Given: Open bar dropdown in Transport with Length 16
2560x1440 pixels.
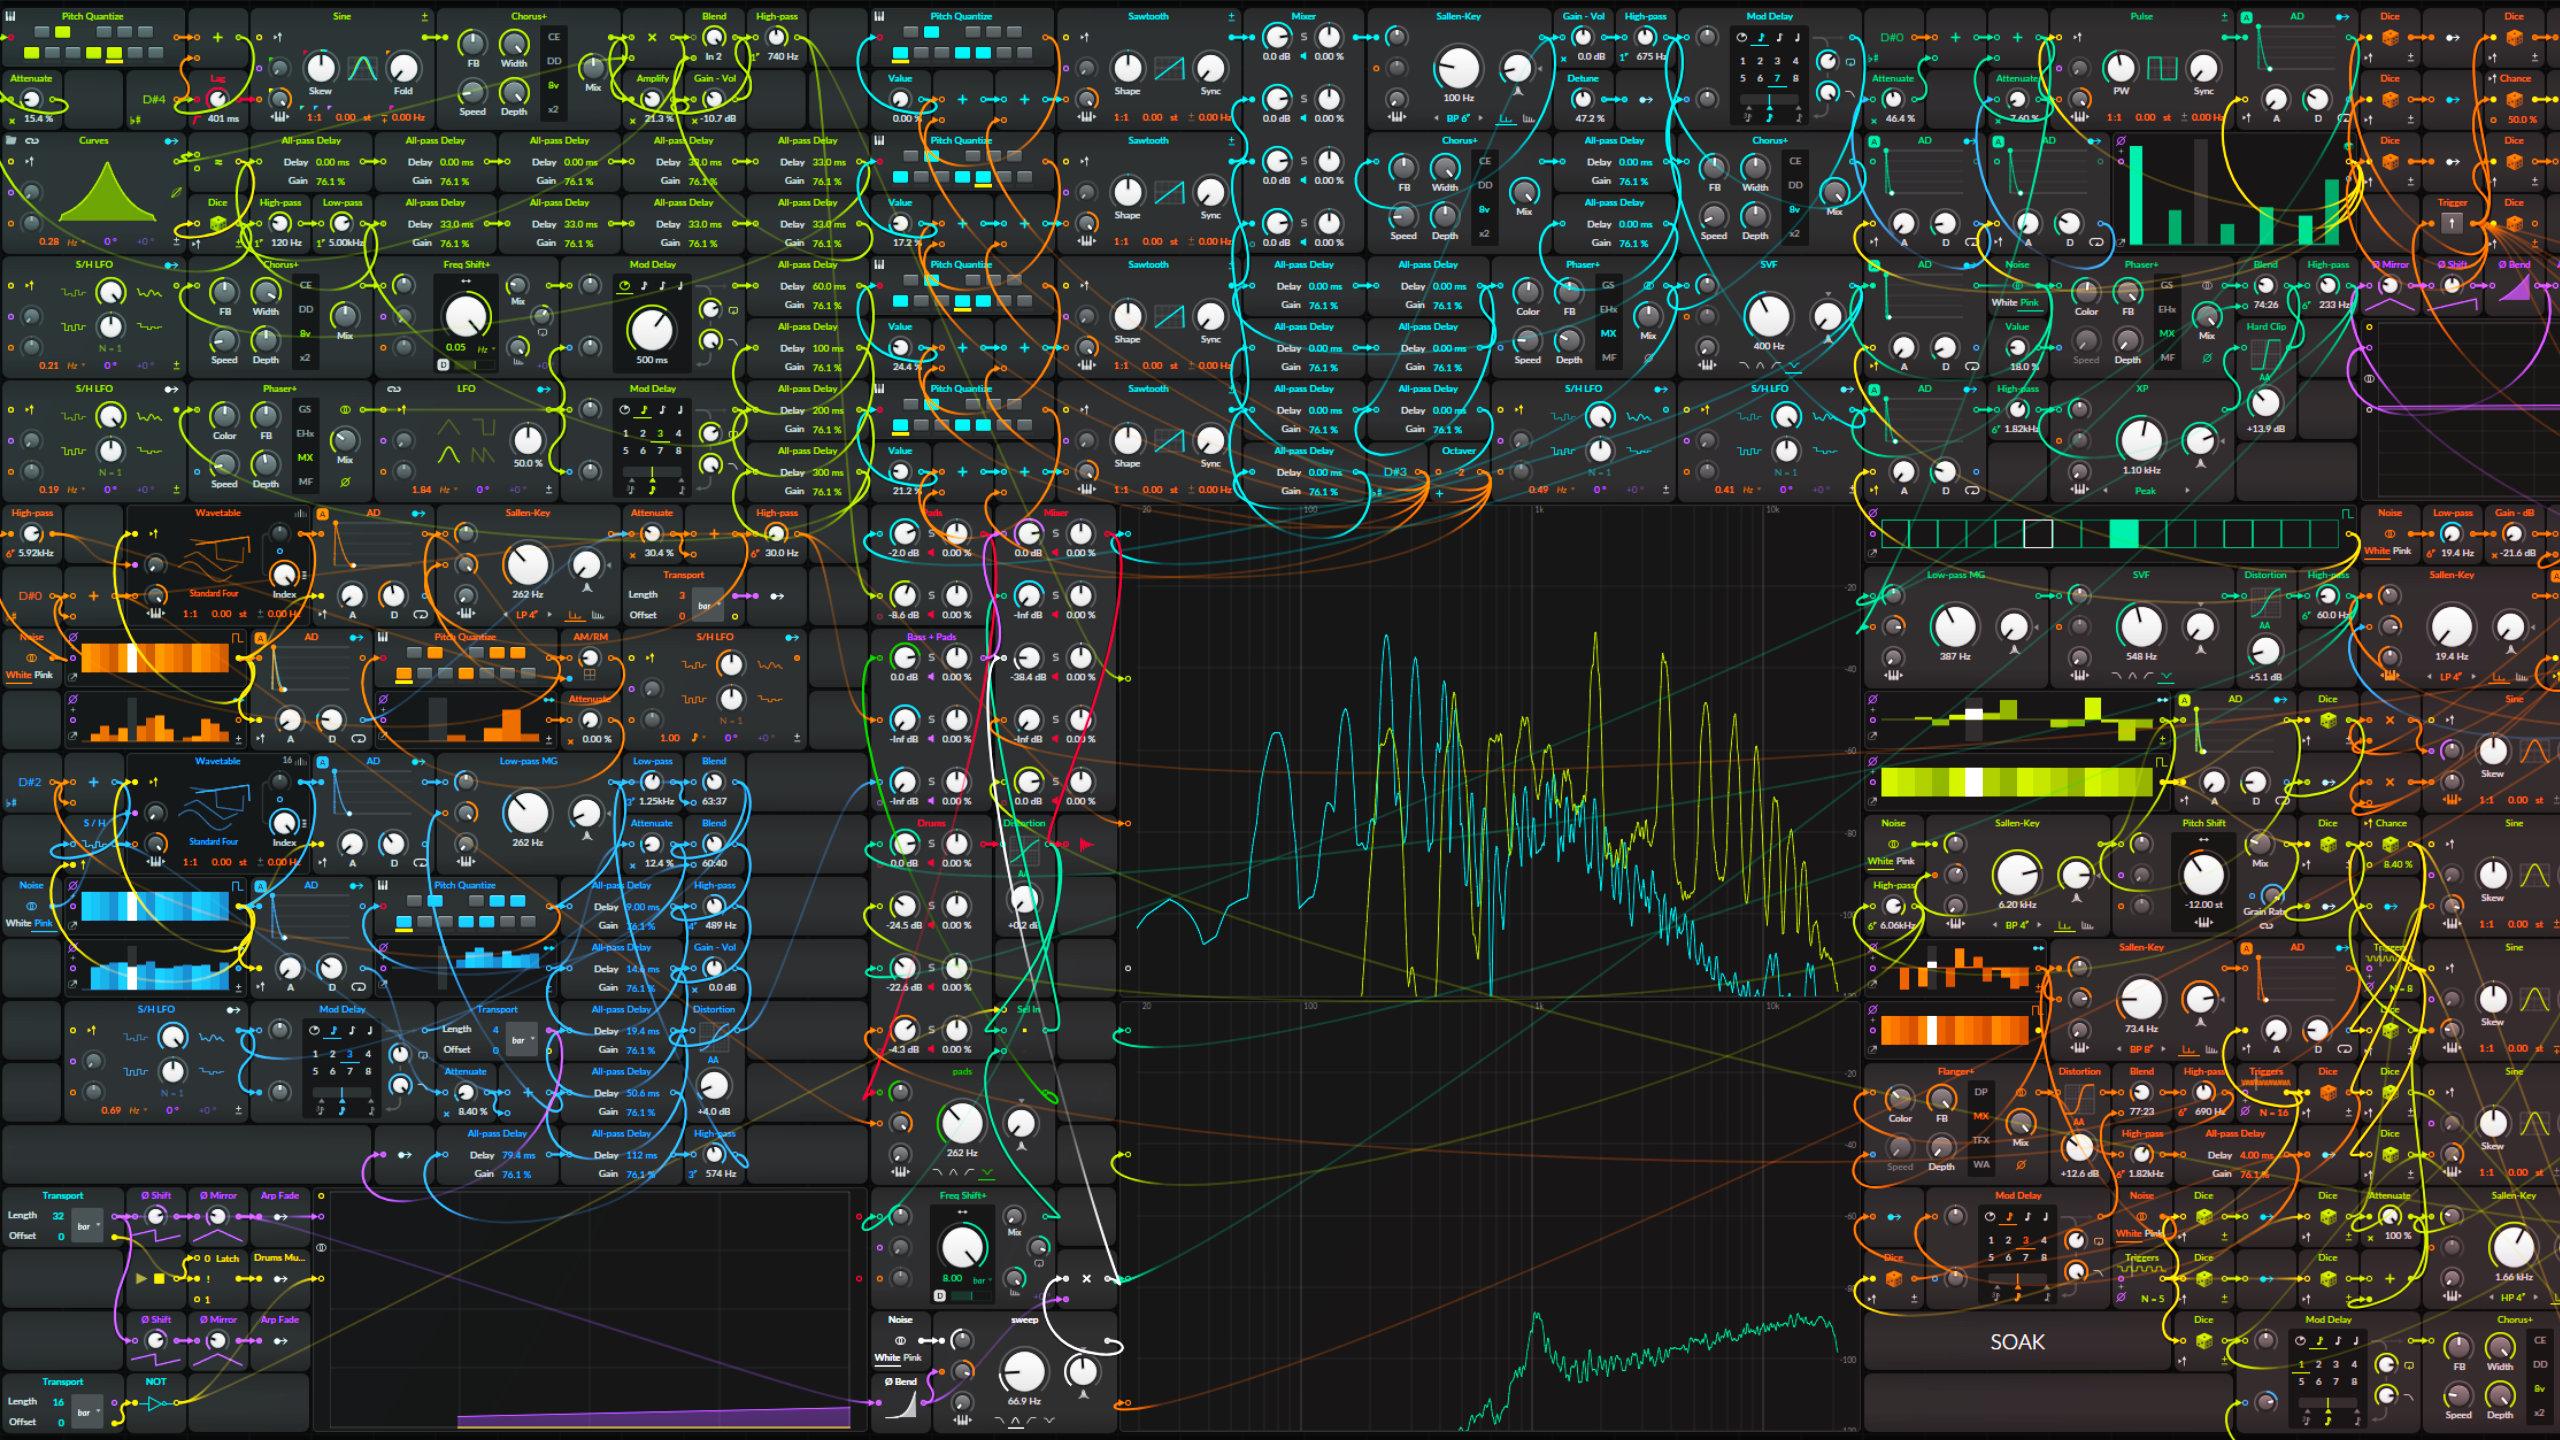Looking at the screenshot, I should 86,1412.
